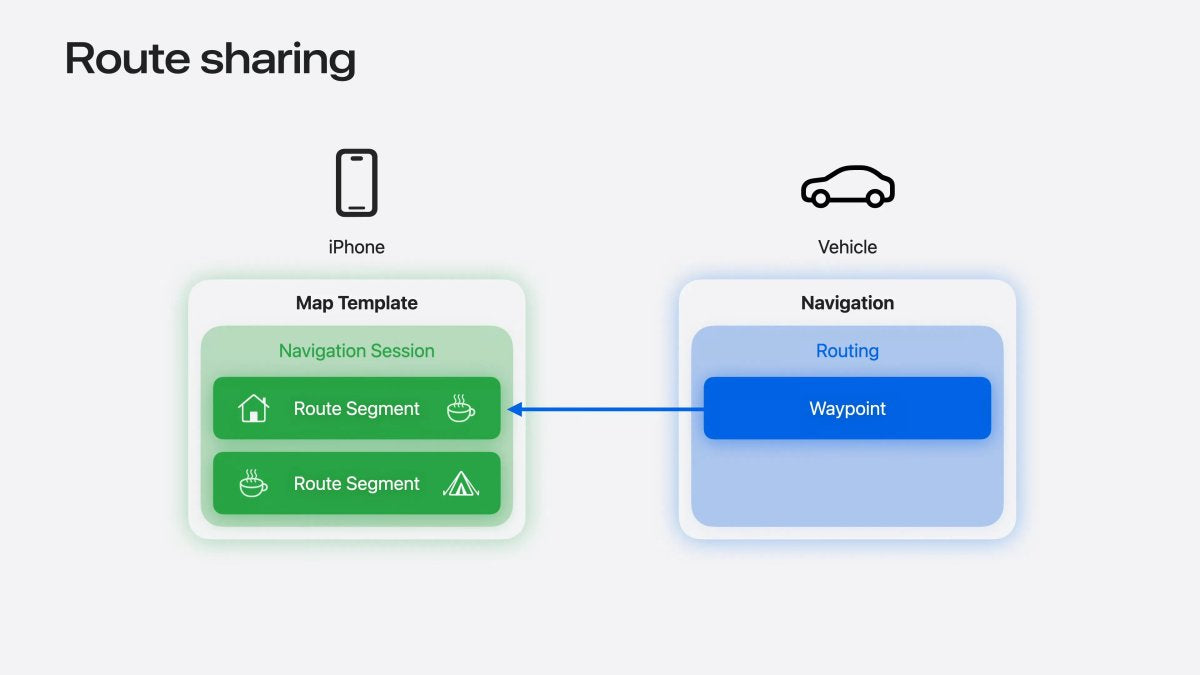This screenshot has height=675, width=1200.
Task: Click the iPhone device icon
Action: point(357,183)
